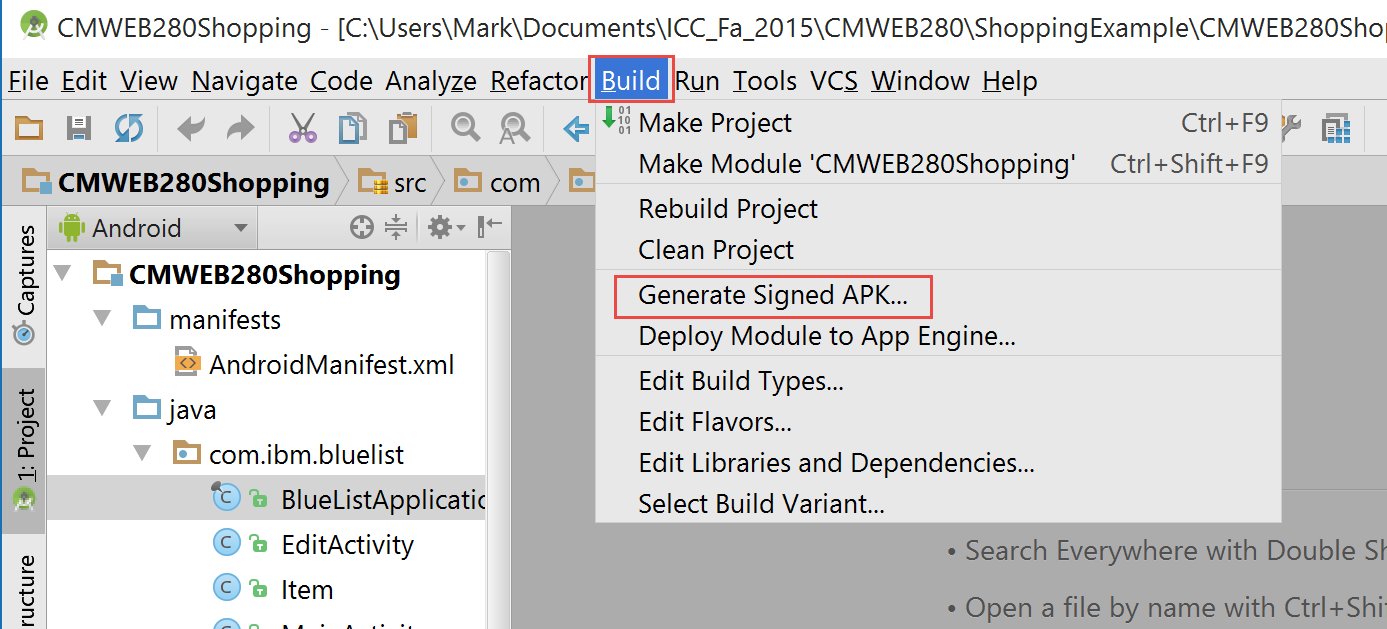Screen dimensions: 1387x629
Task: Choose Select Build Variant... entry
Action: [938, 504]
